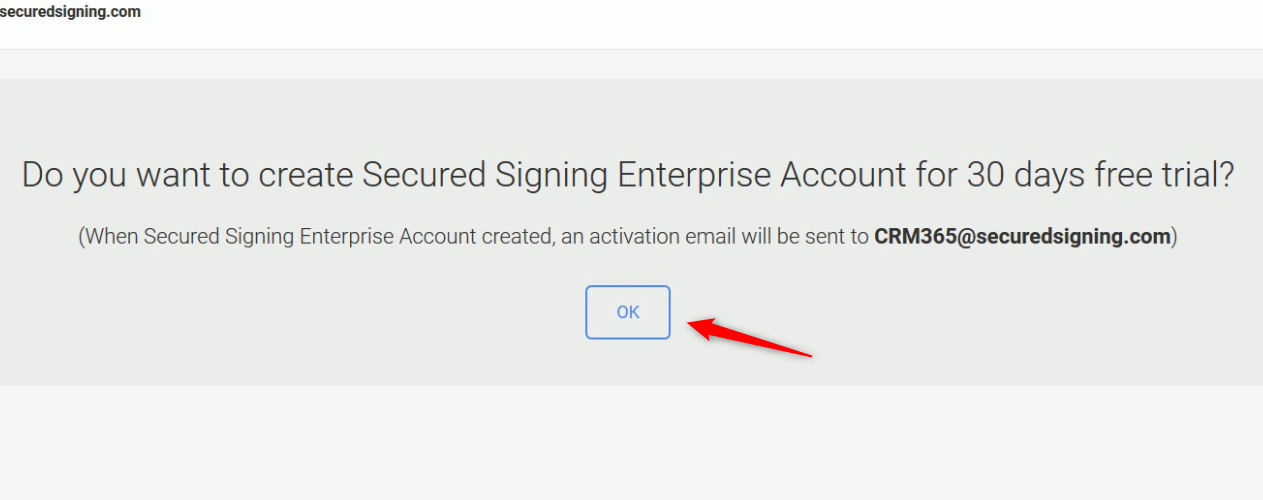The width and height of the screenshot is (1263, 500).
Task: Click the word "trial?" ending the heading
Action: [x=1200, y=176]
